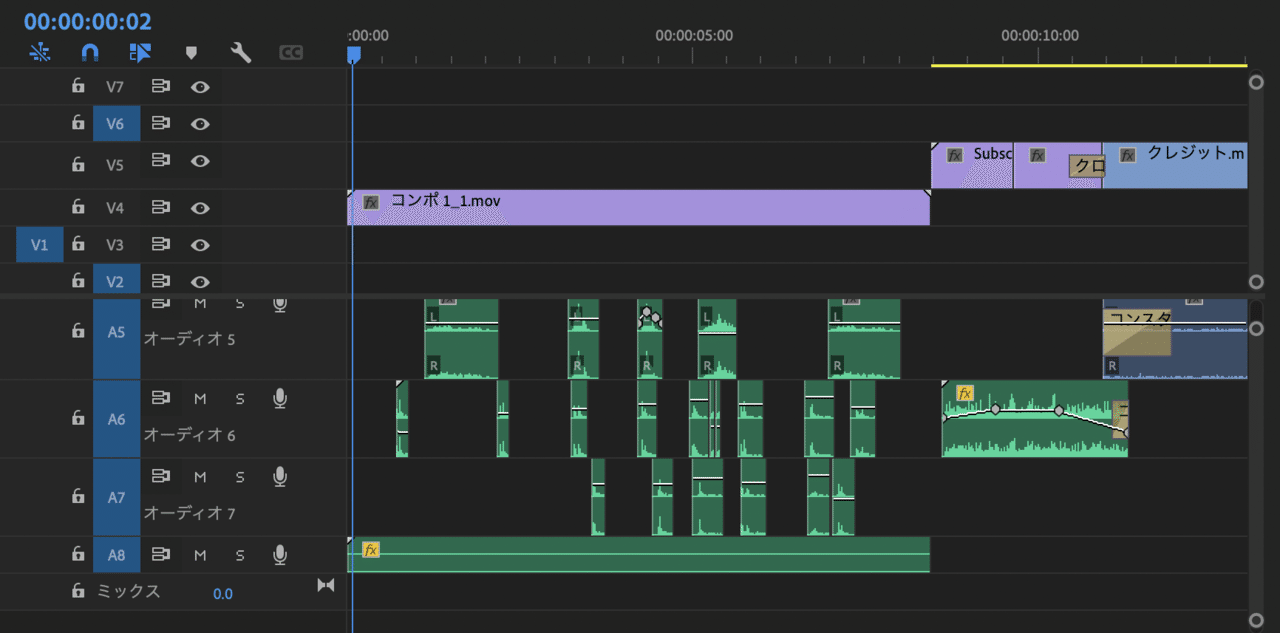The image size is (1280, 633).
Task: Enable voice-over record on A7
Action: [280, 477]
